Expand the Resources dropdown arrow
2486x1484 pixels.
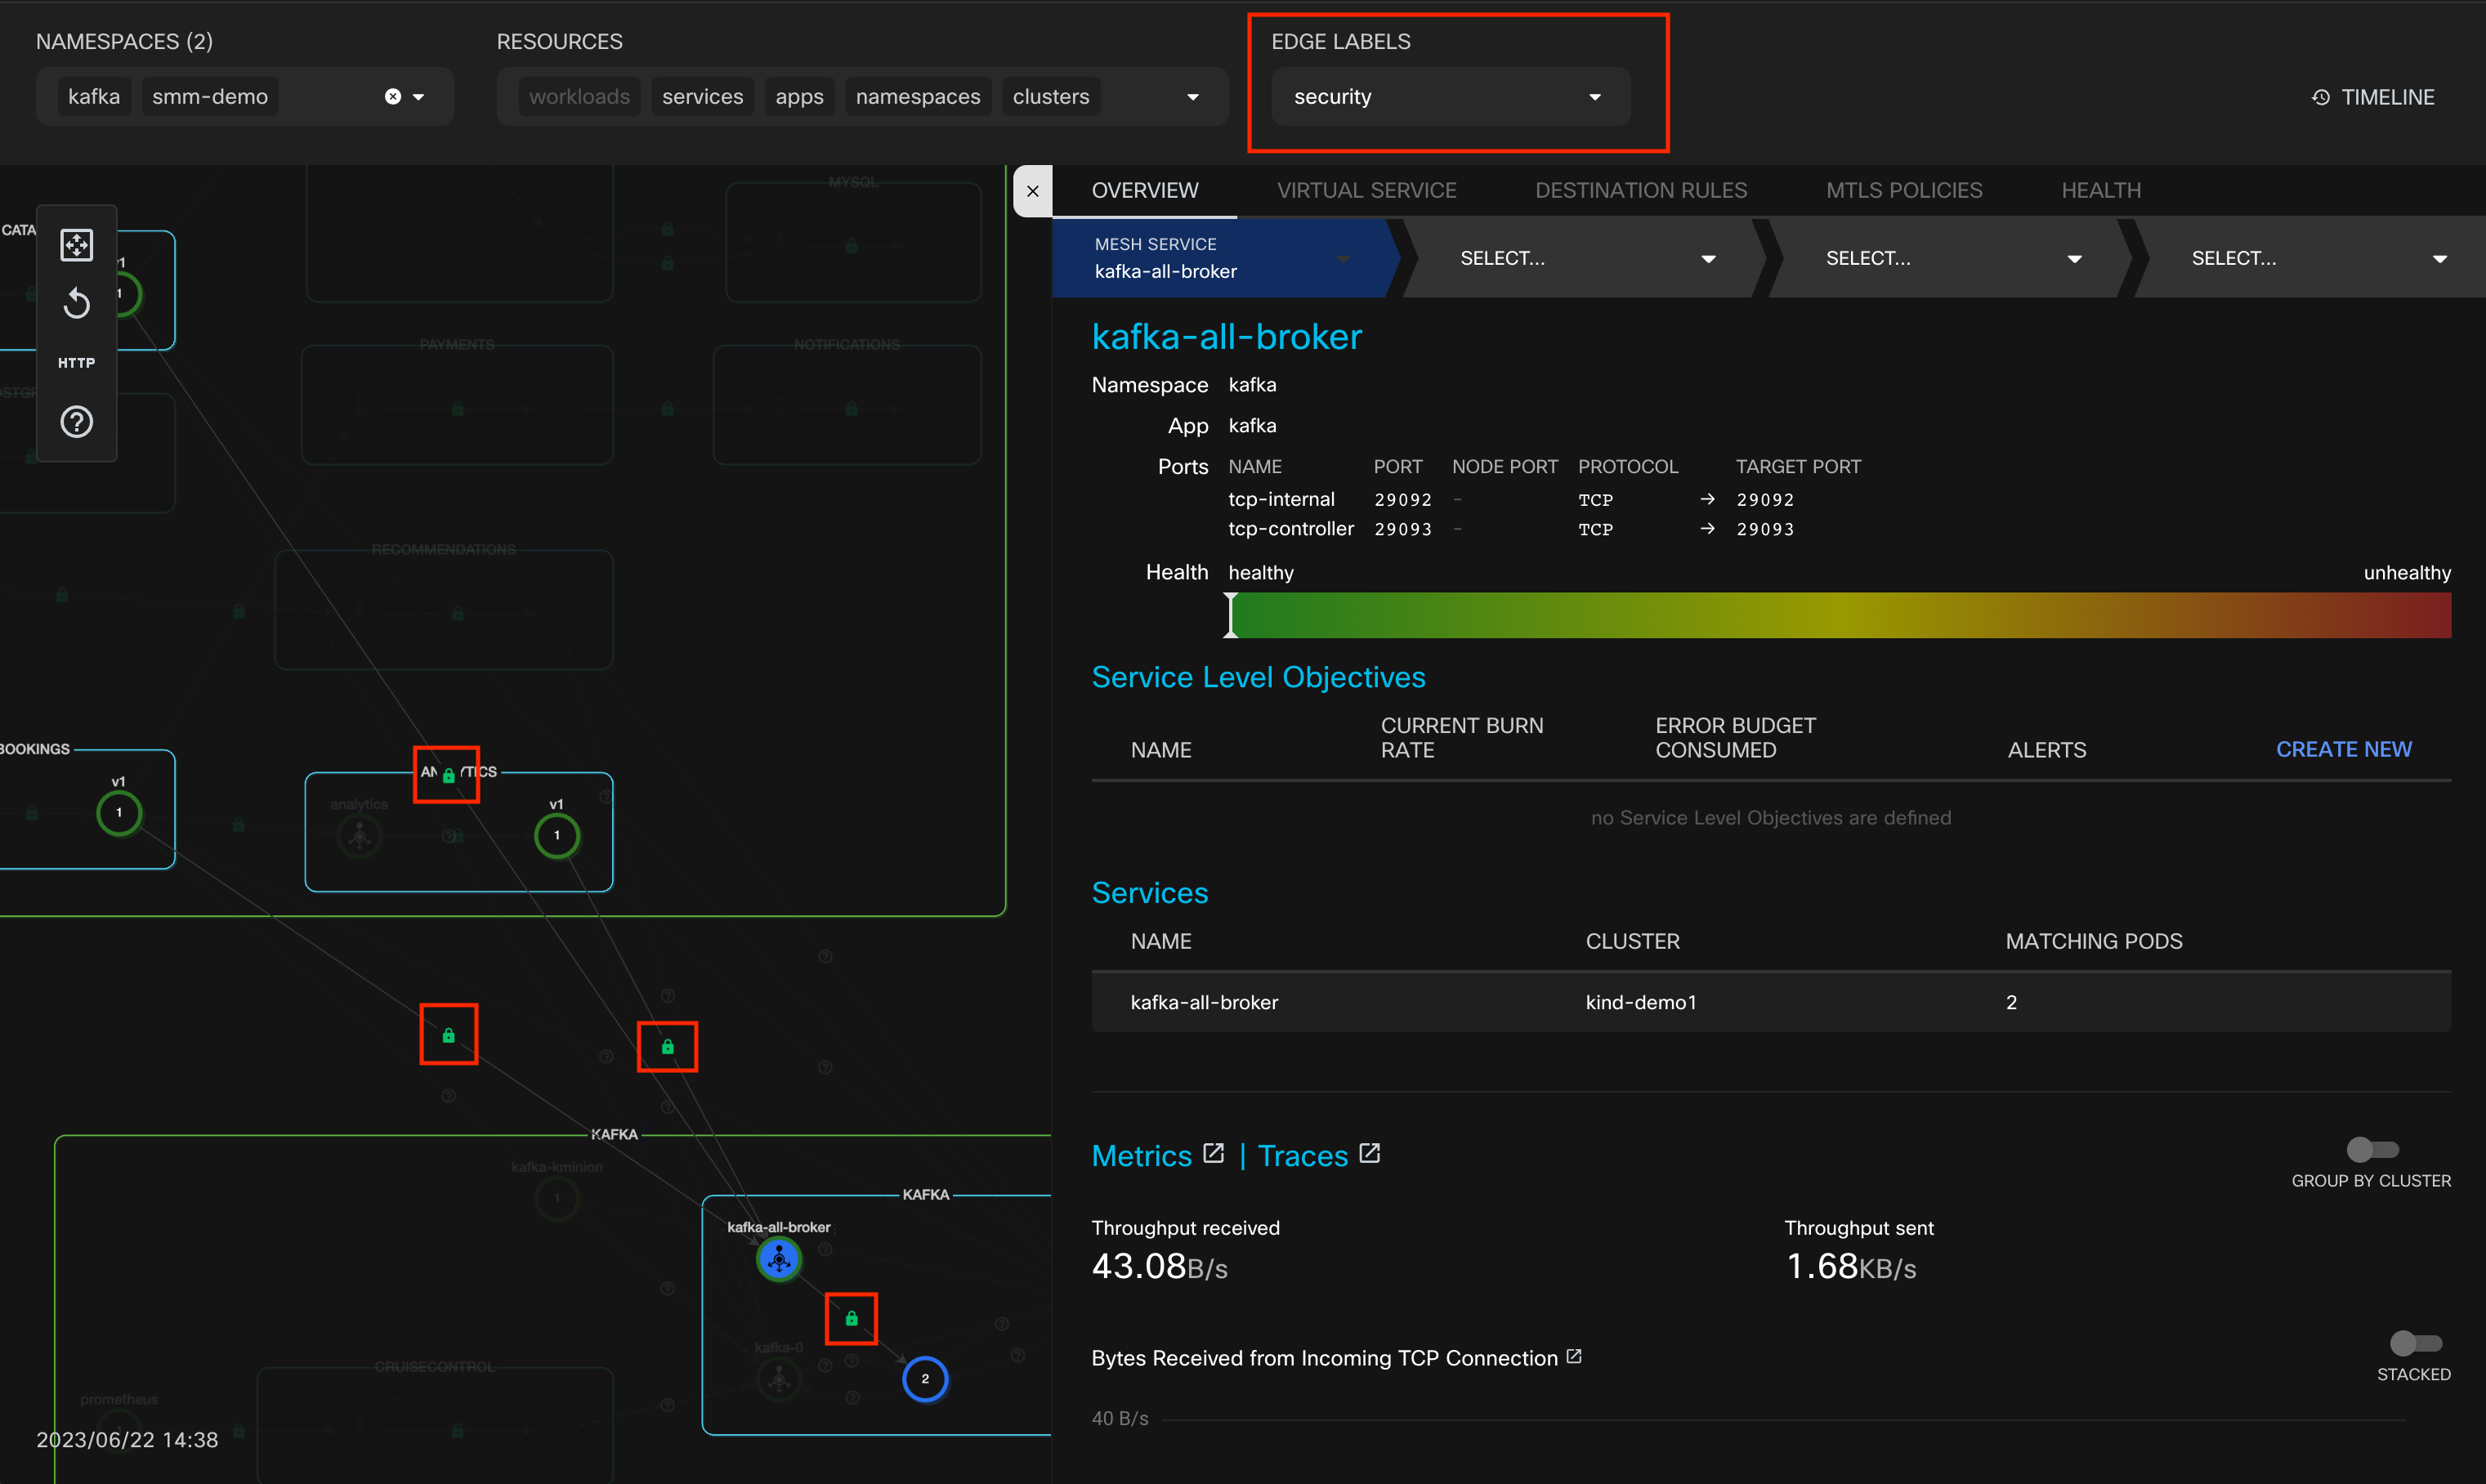coord(1193,97)
